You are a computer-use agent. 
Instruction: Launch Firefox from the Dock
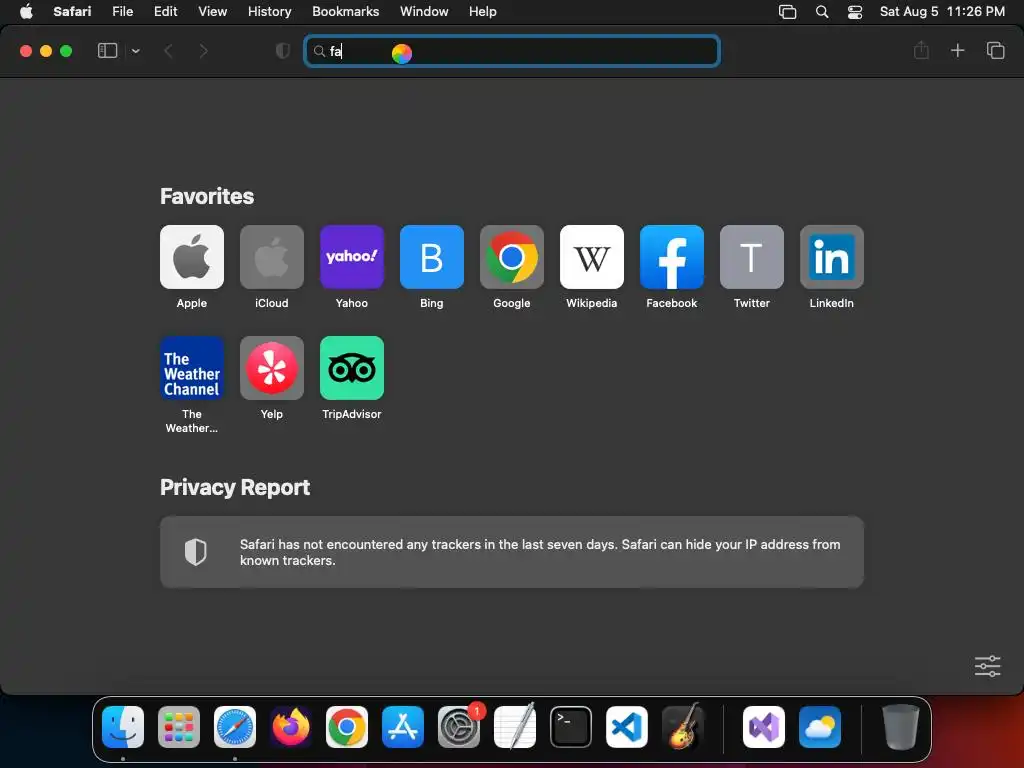tap(291, 726)
